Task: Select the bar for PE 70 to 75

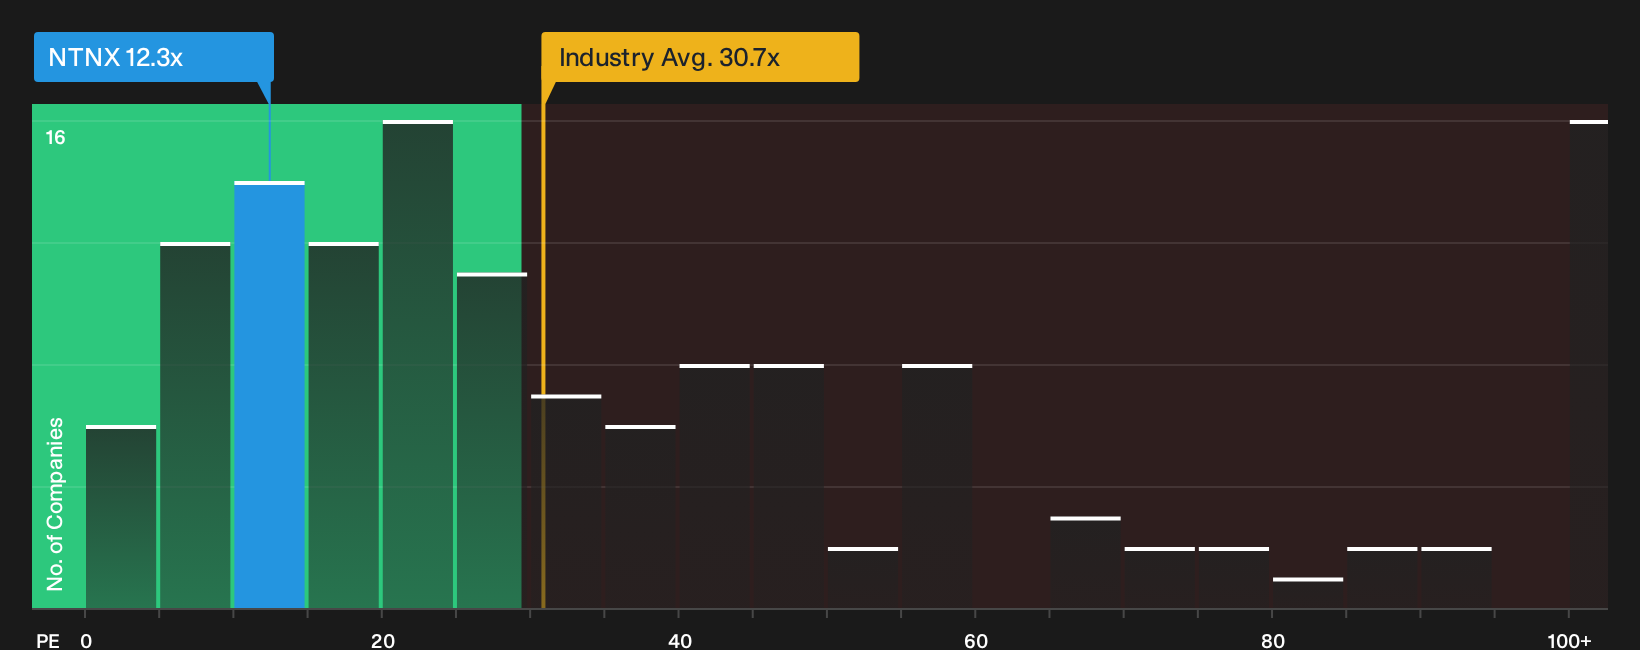Action: tap(1160, 578)
